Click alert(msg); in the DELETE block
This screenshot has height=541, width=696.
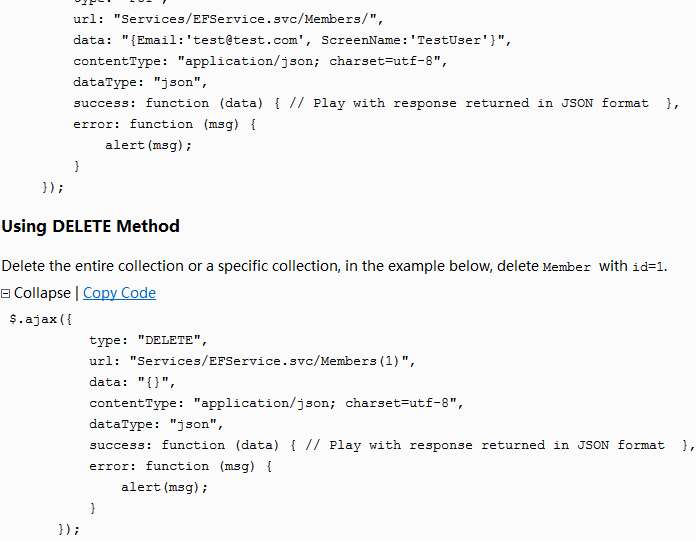tap(164, 487)
